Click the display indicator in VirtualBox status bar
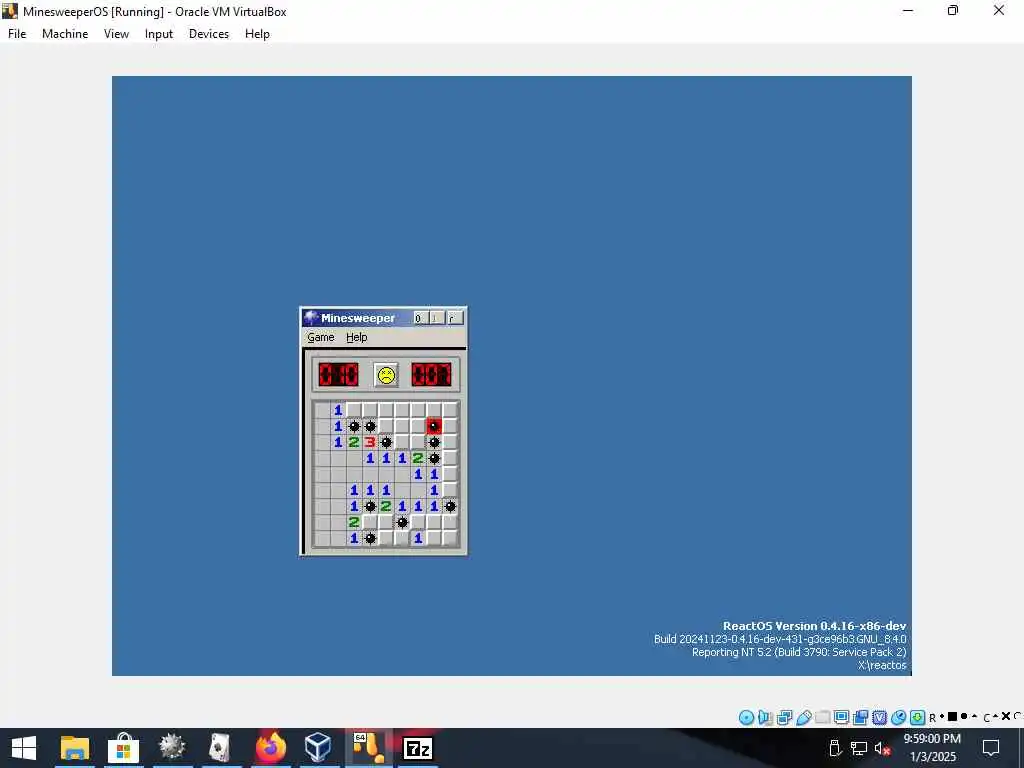This screenshot has height=768, width=1024. 841,718
